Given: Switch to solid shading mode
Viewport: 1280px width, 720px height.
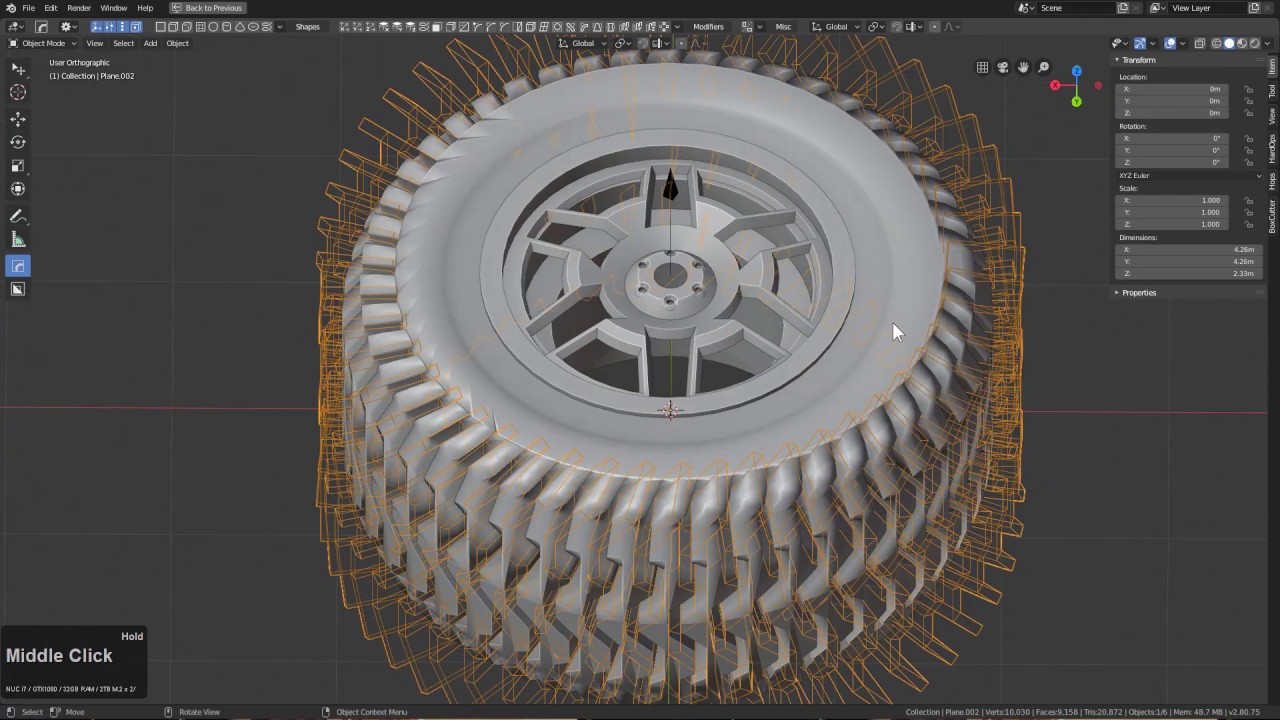Looking at the screenshot, I should click(1229, 43).
